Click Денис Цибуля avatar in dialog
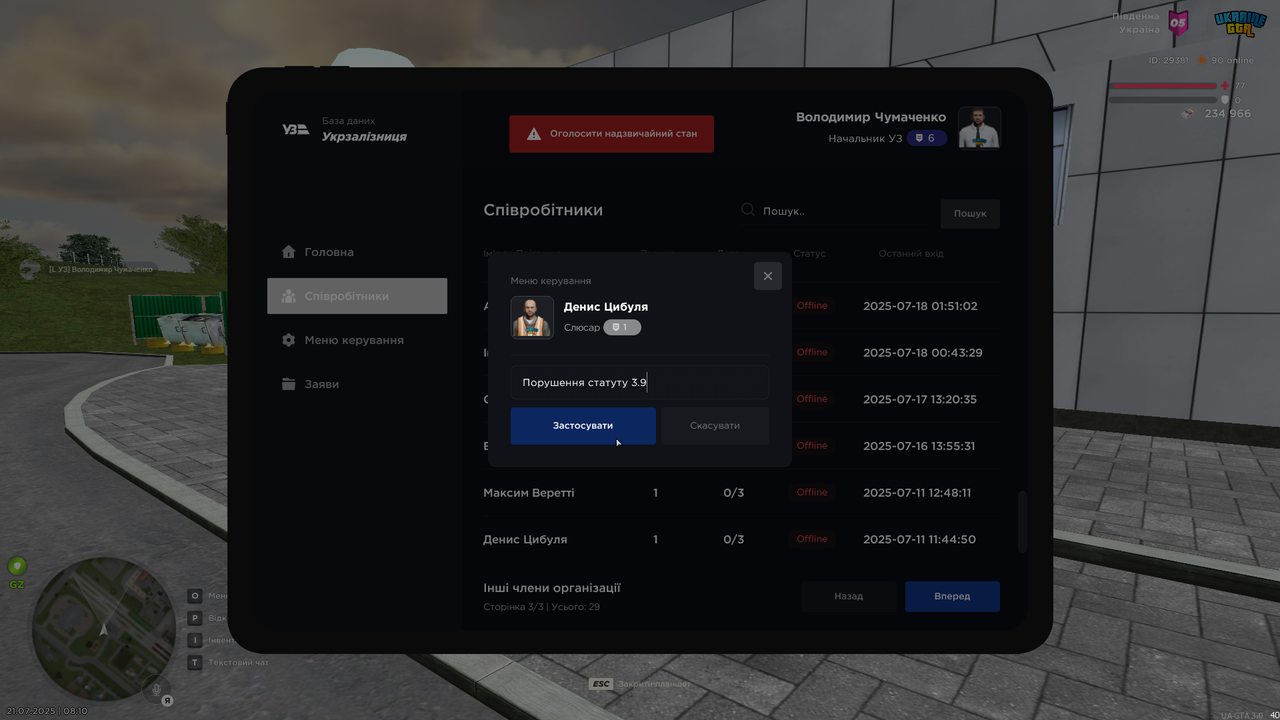Image resolution: width=1280 pixels, height=720 pixels. (532, 317)
